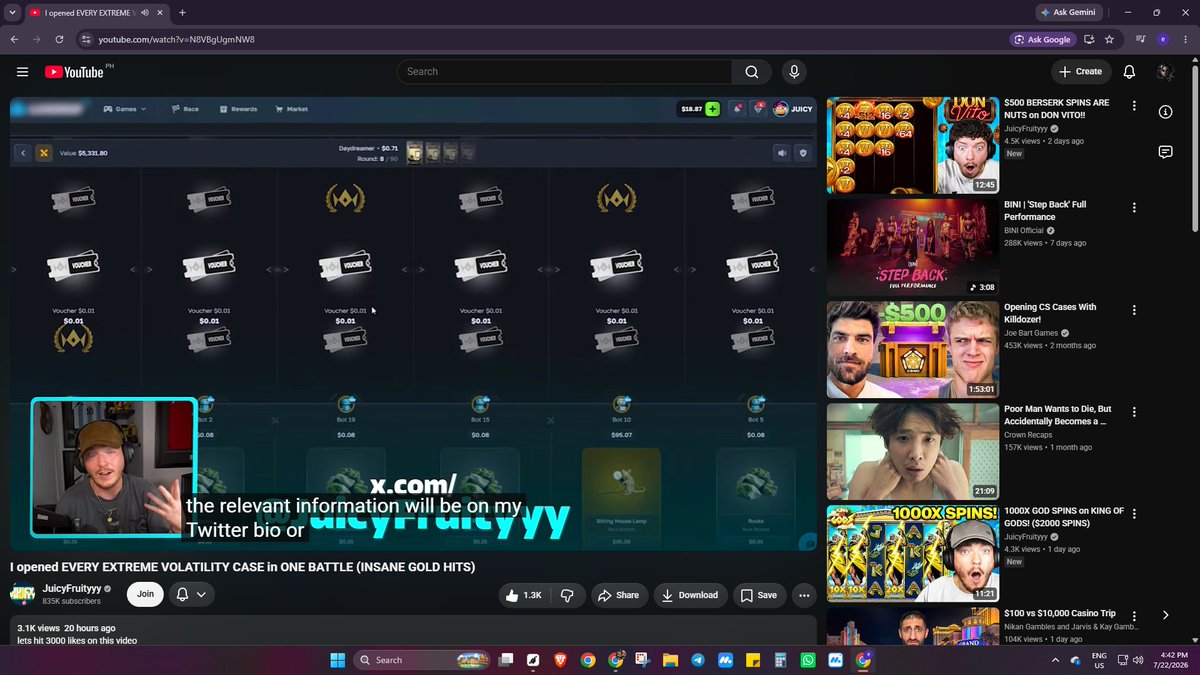Open YouTube notifications bell in header
1200x675 pixels.
tap(1129, 72)
